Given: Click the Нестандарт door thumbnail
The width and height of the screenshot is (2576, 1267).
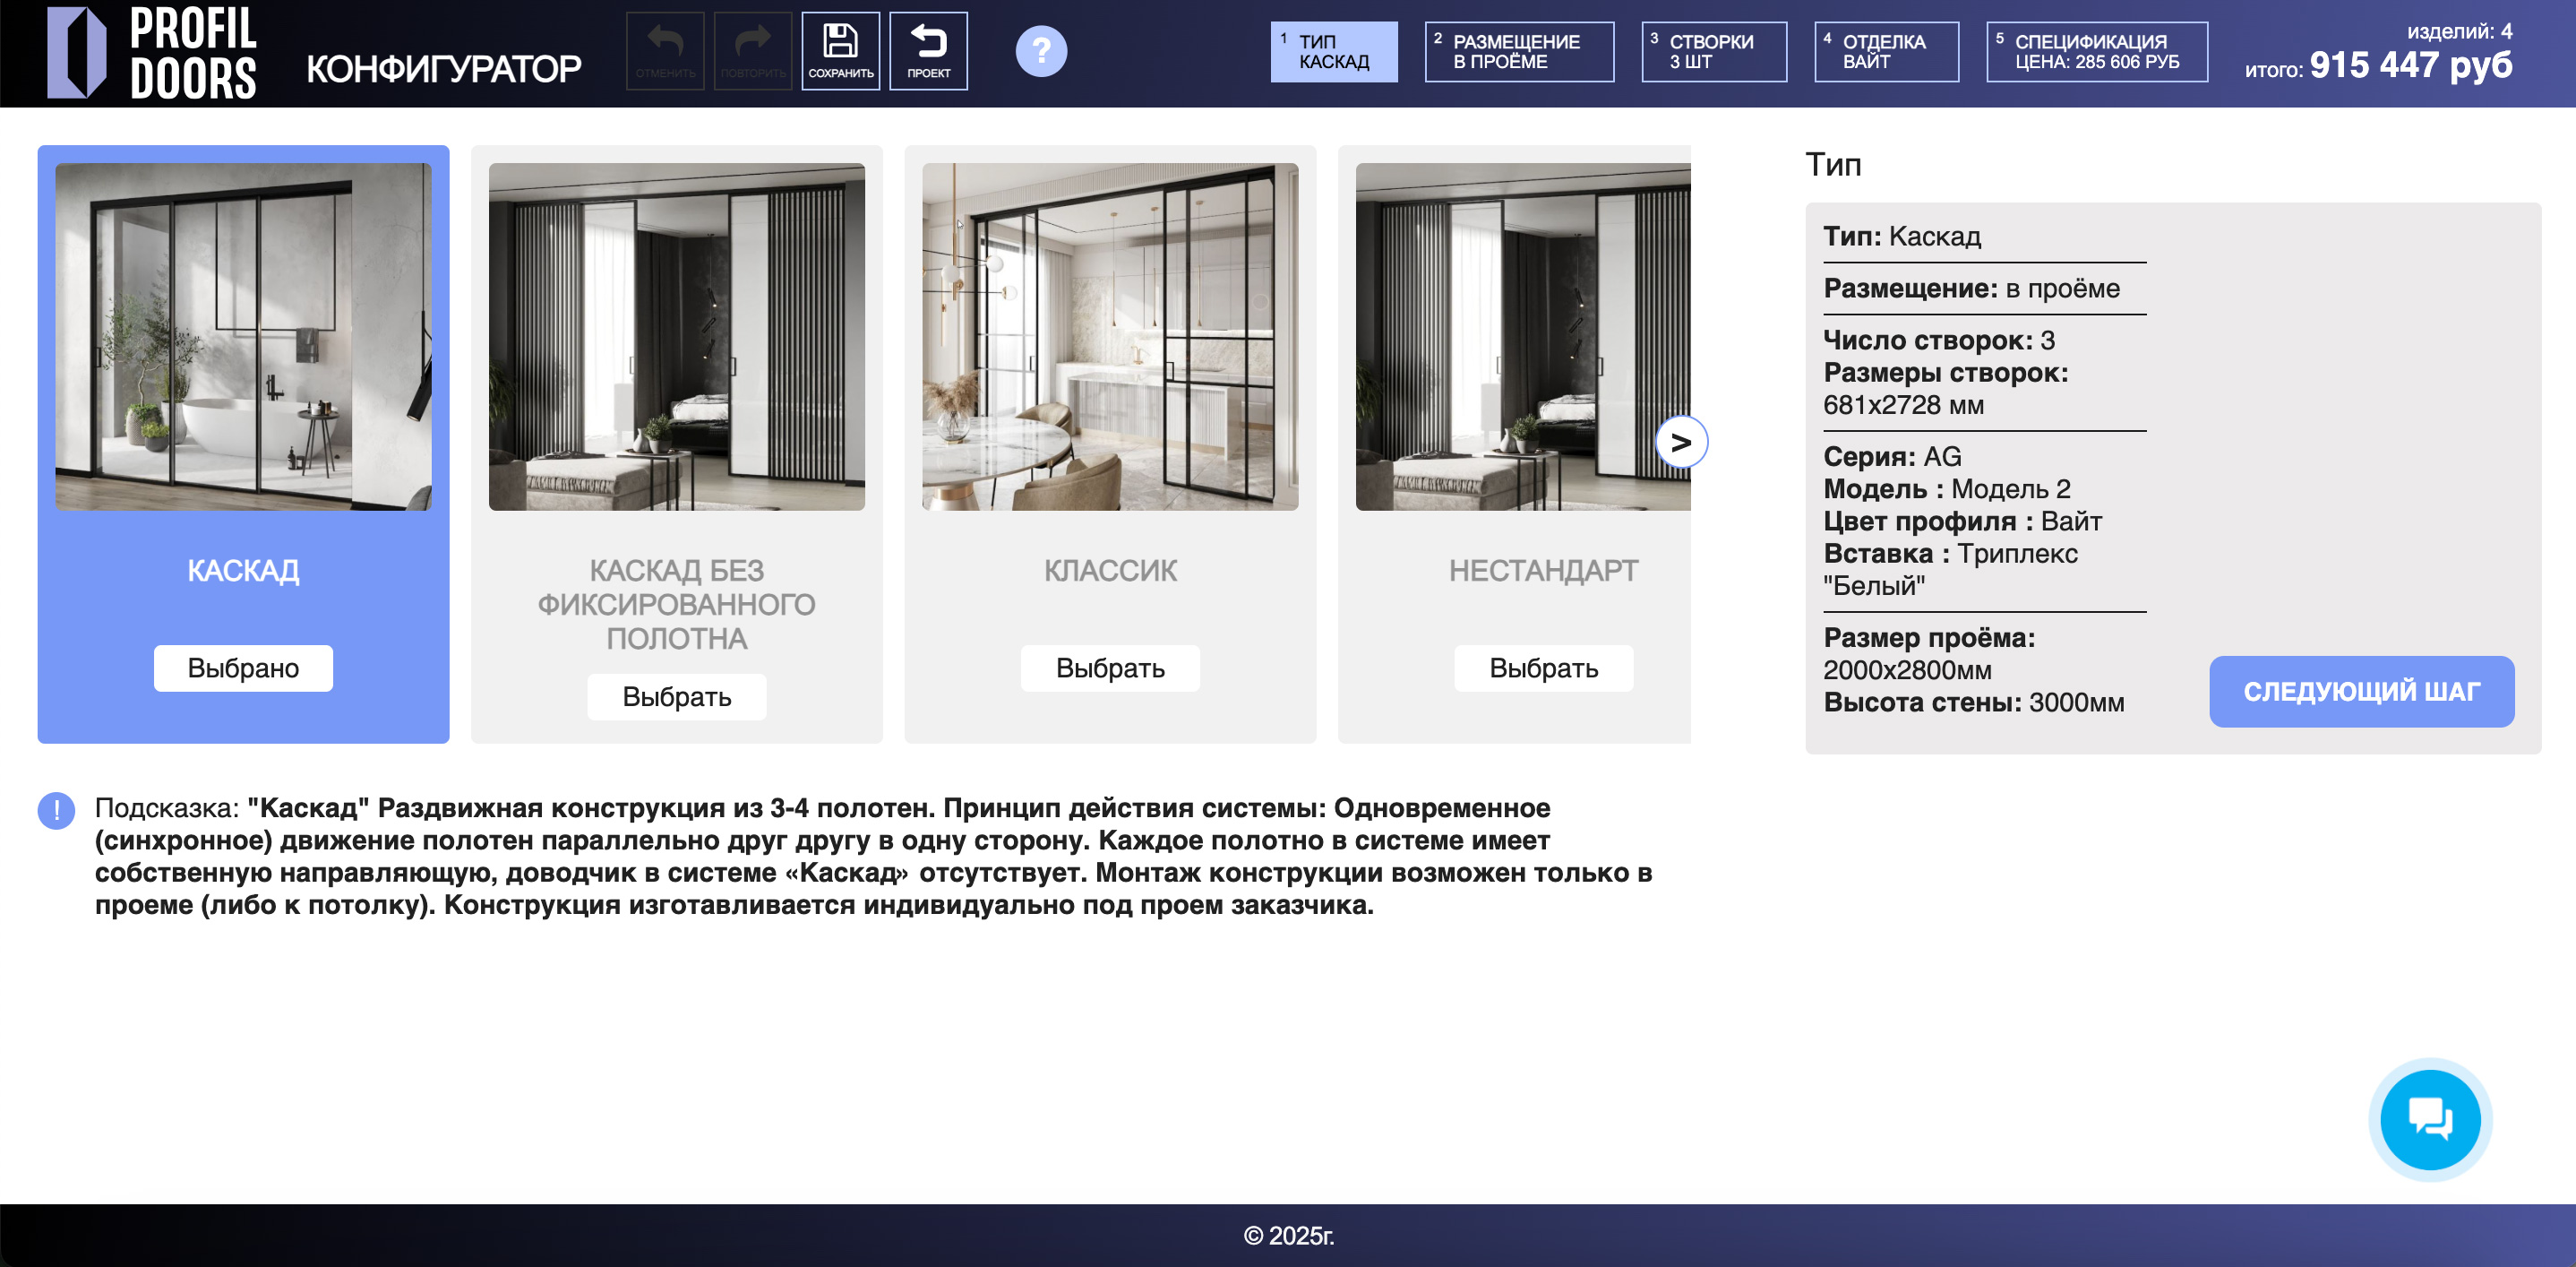Looking at the screenshot, I should (x=1523, y=337).
